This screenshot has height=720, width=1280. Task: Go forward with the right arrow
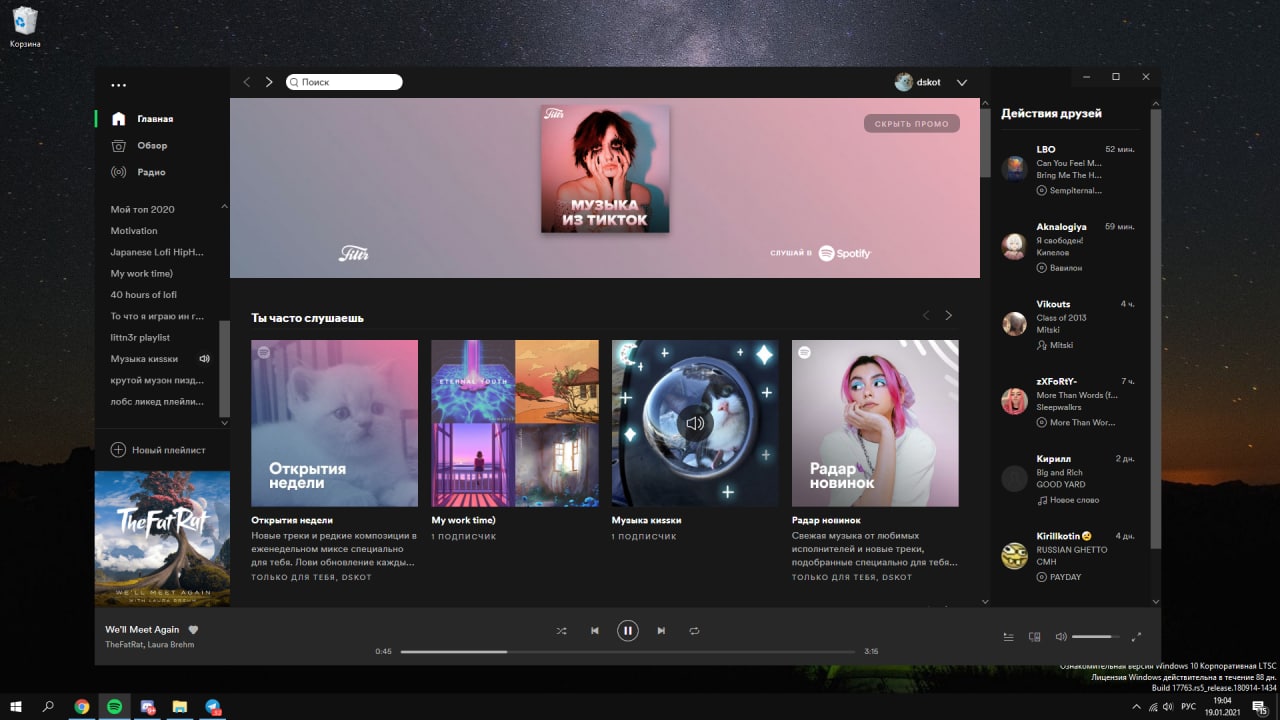coord(269,82)
